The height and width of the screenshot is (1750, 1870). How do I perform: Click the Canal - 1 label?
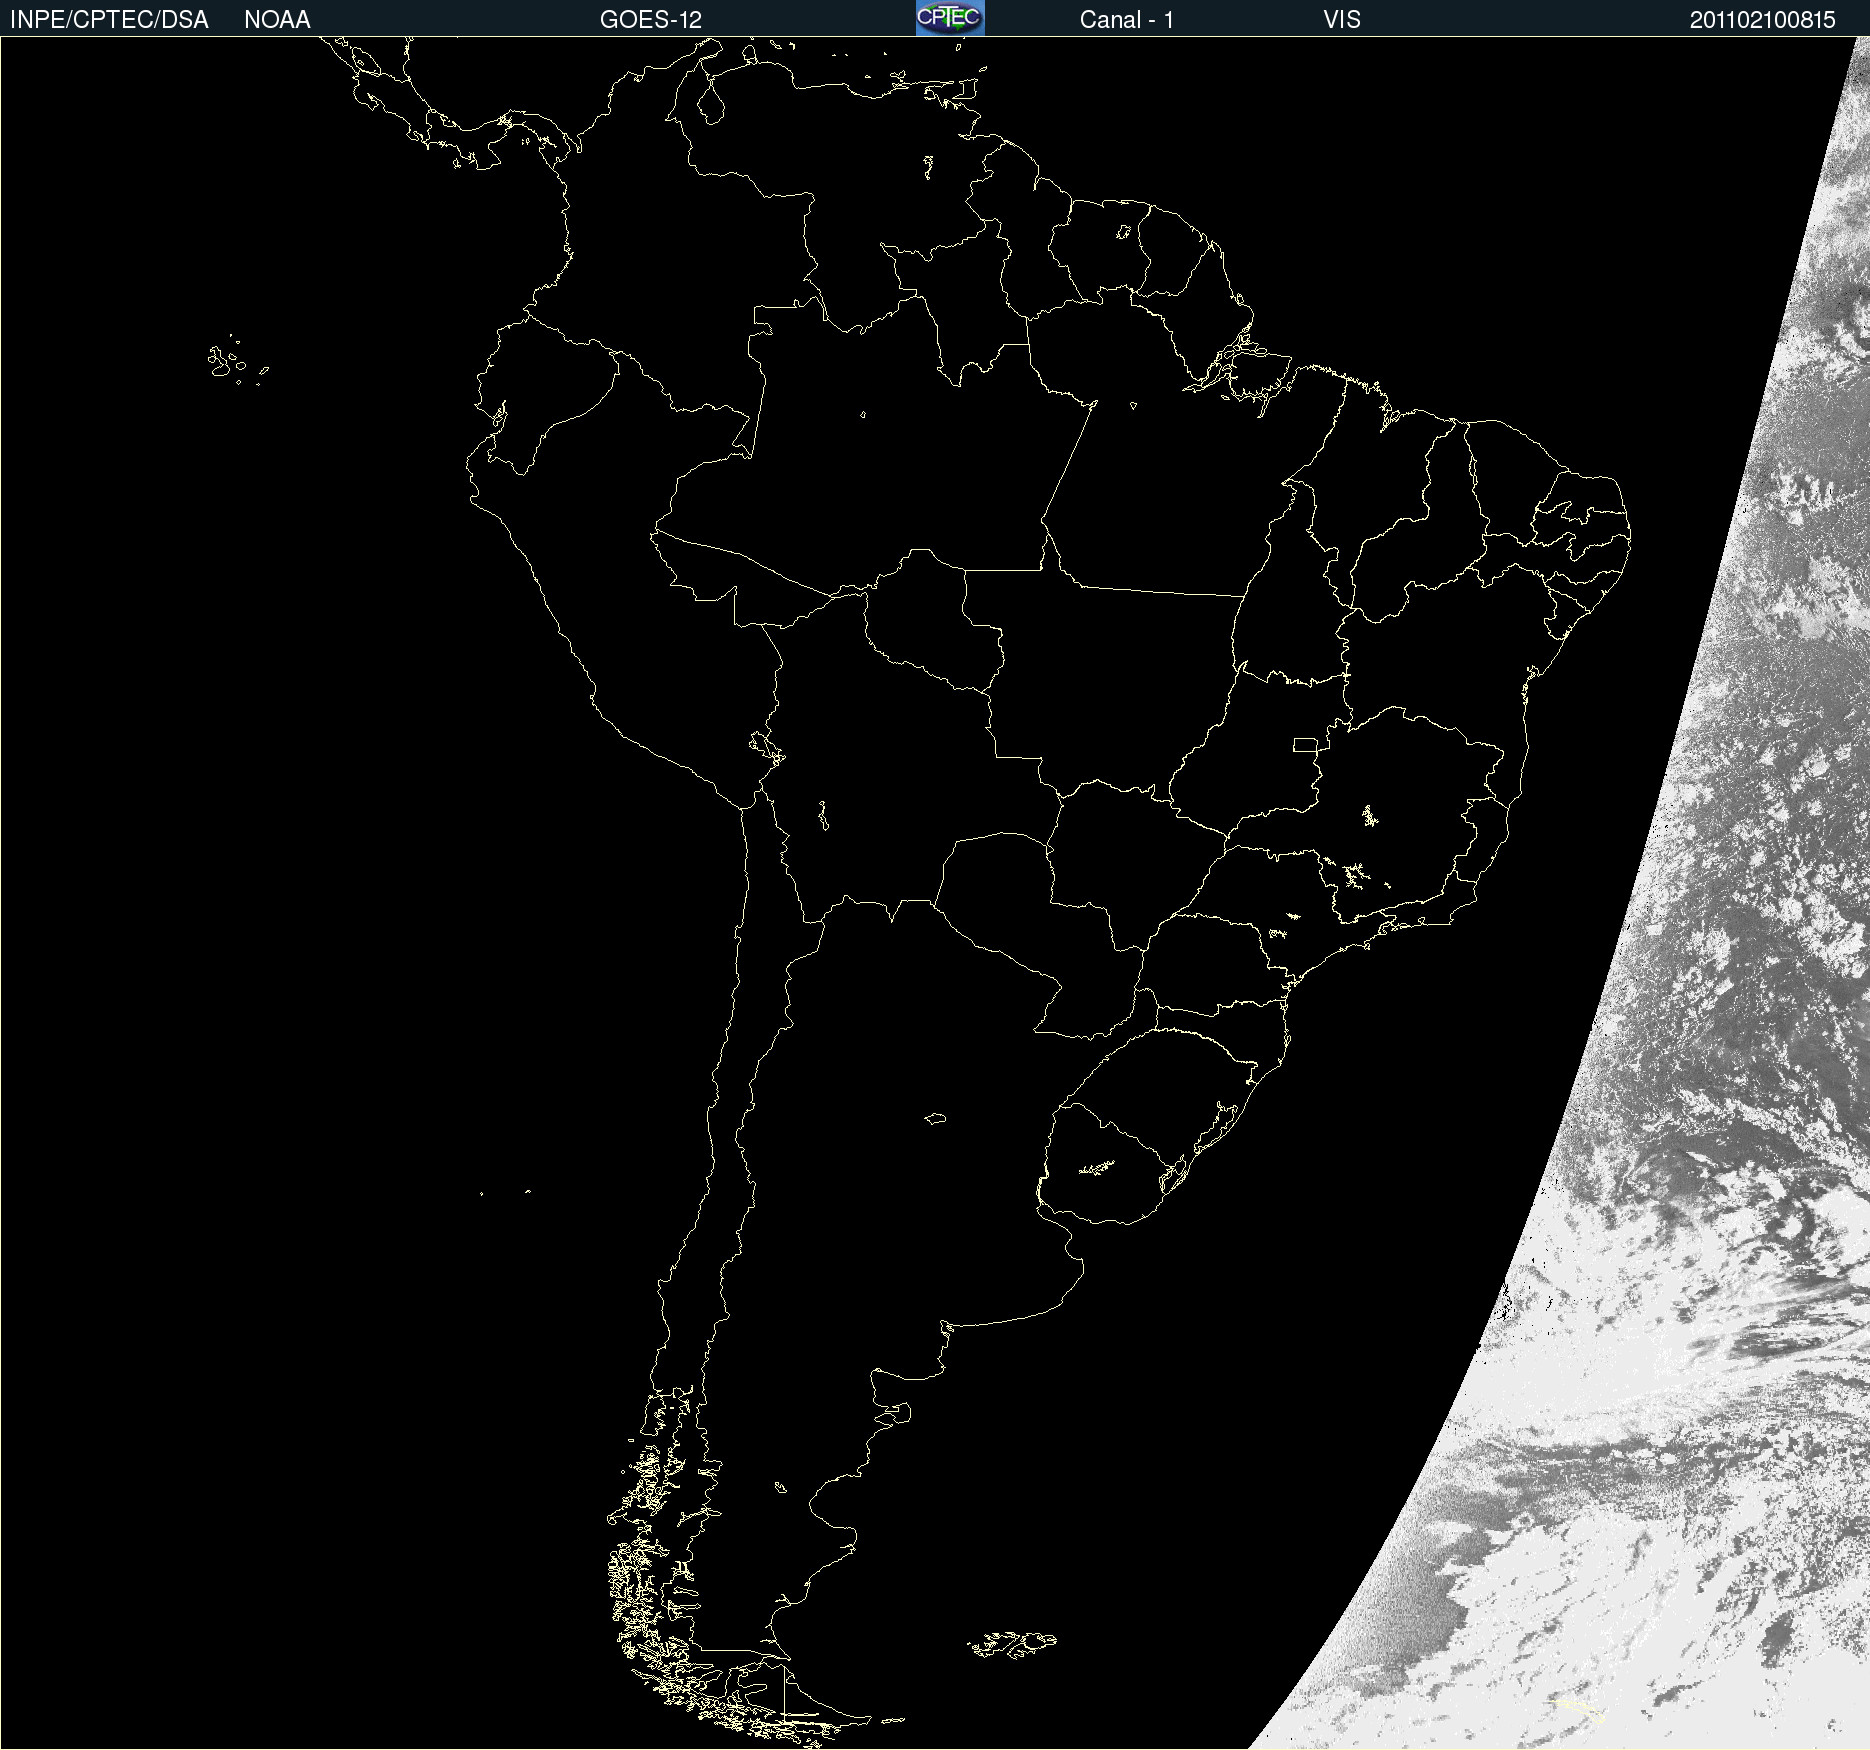click(1126, 20)
